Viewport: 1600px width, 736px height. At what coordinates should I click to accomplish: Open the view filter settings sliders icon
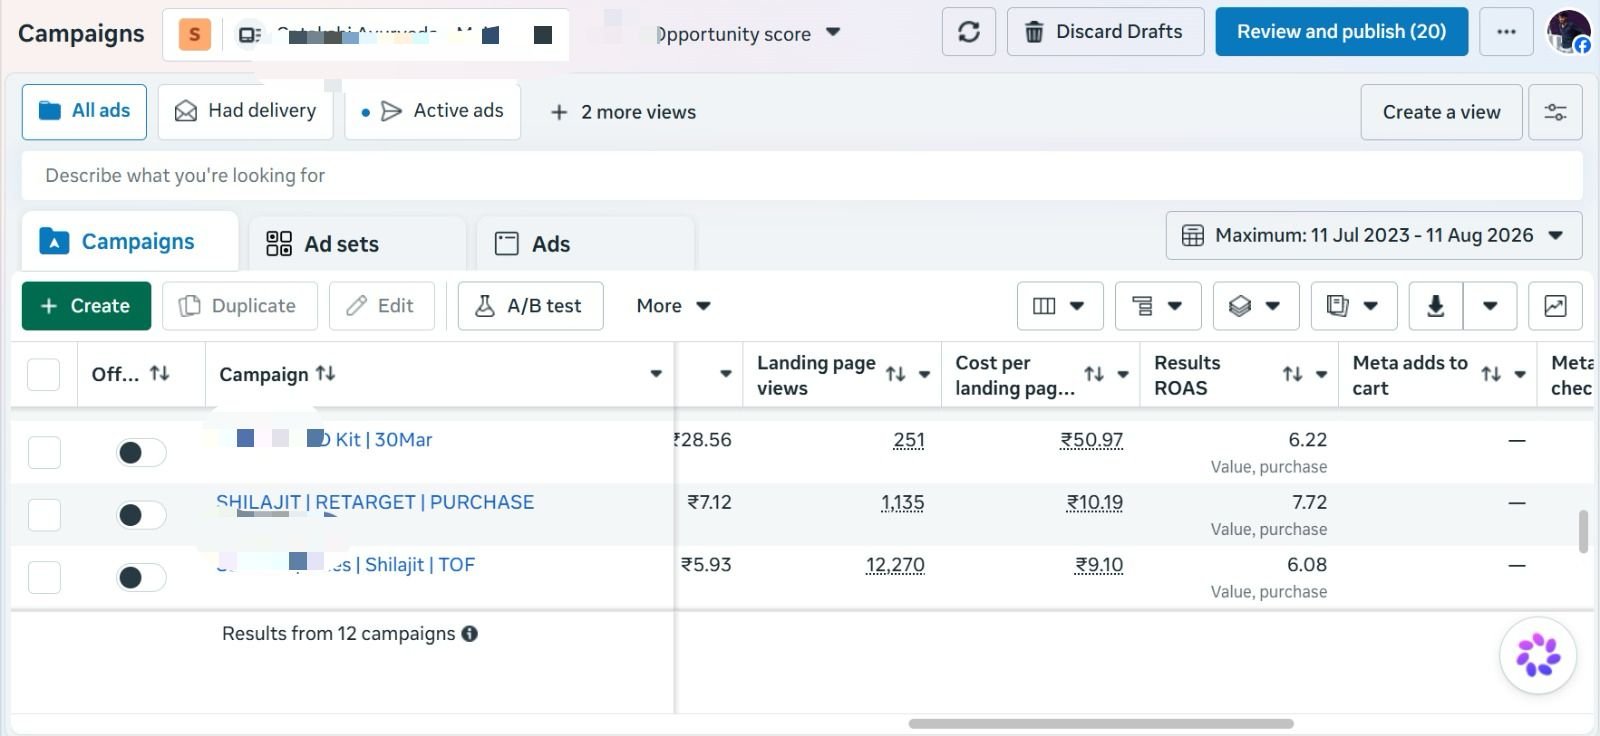click(x=1555, y=112)
